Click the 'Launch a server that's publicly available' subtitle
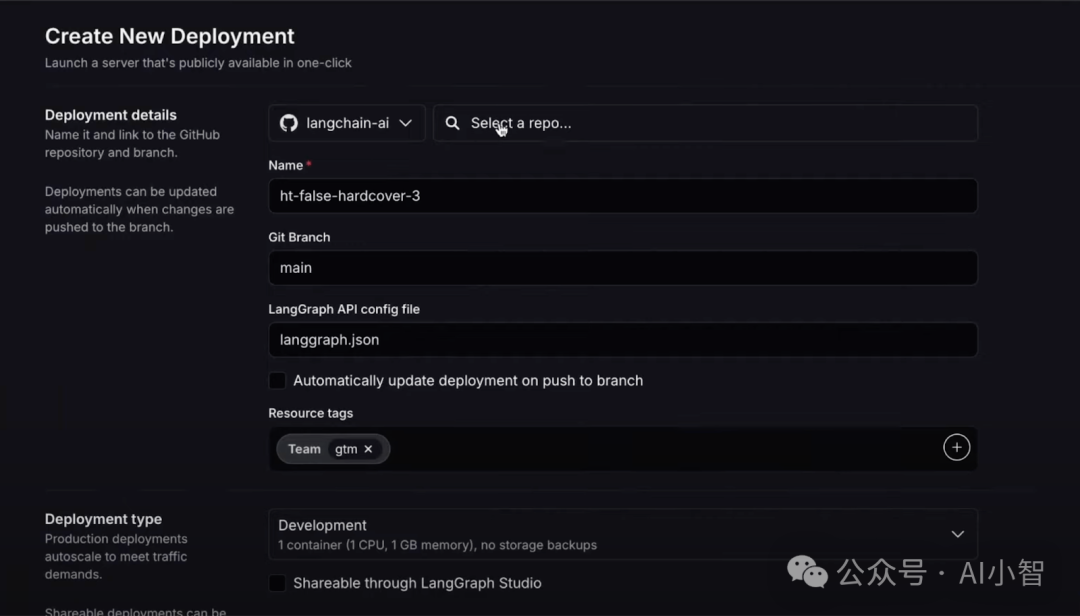The width and height of the screenshot is (1080, 616). 198,63
